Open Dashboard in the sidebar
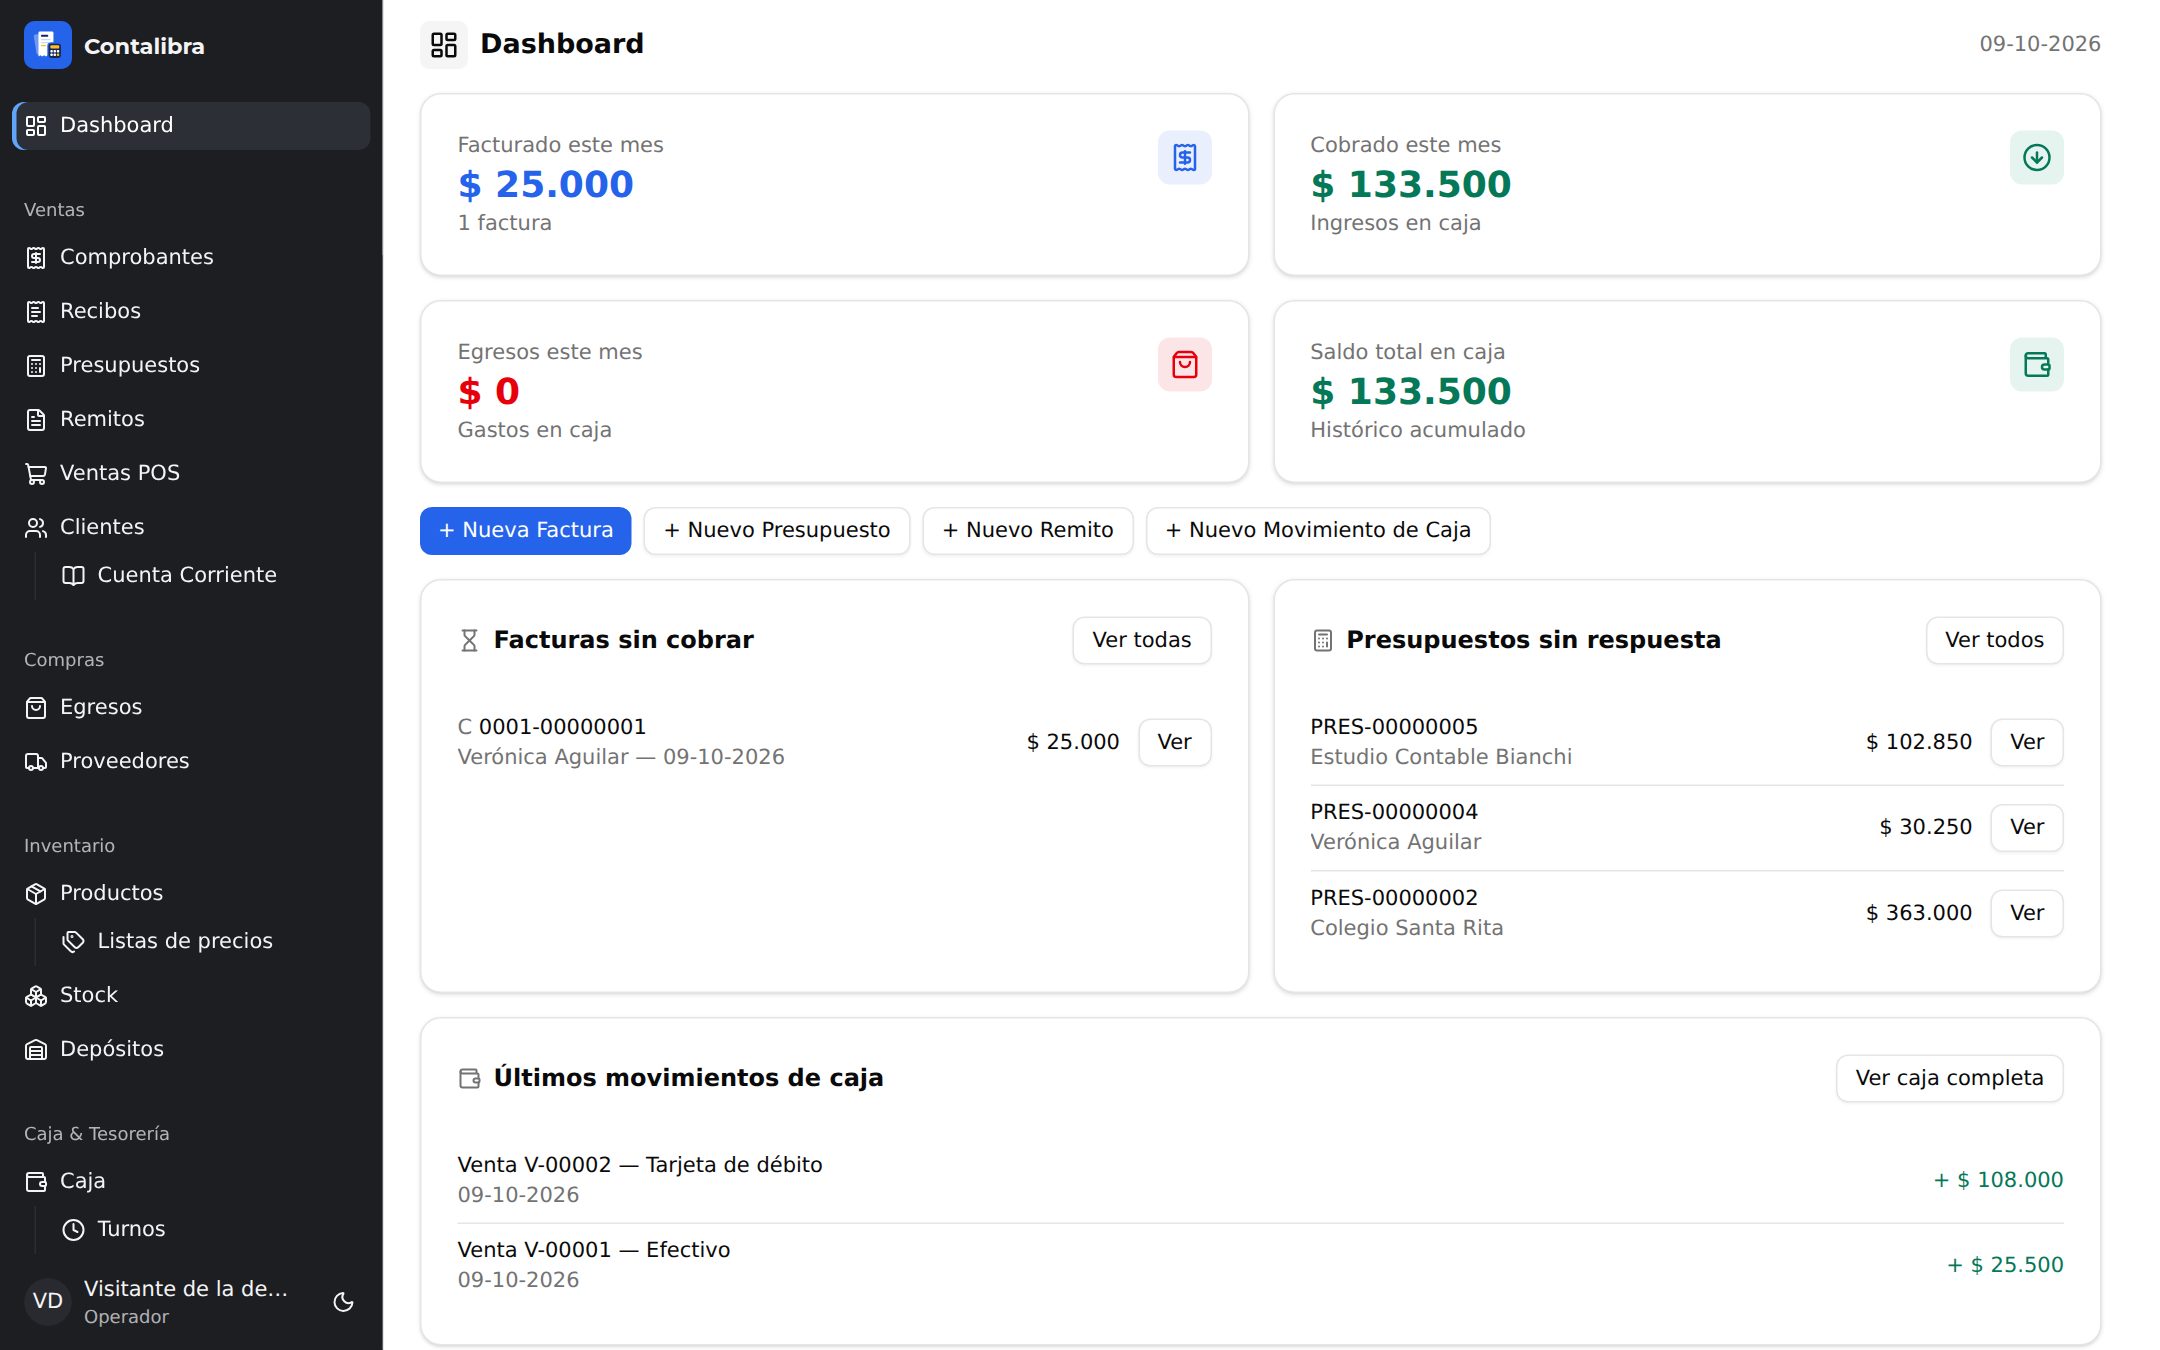The height and width of the screenshot is (1350, 2160). [x=191, y=125]
